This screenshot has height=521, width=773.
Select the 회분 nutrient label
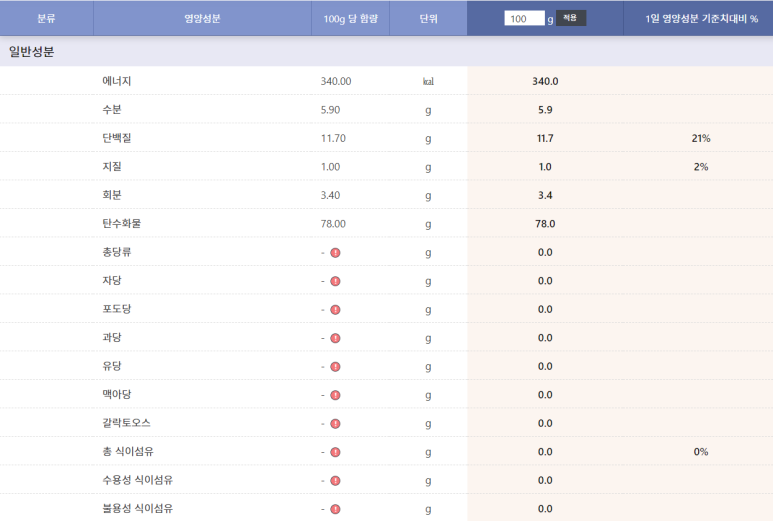click(112, 195)
